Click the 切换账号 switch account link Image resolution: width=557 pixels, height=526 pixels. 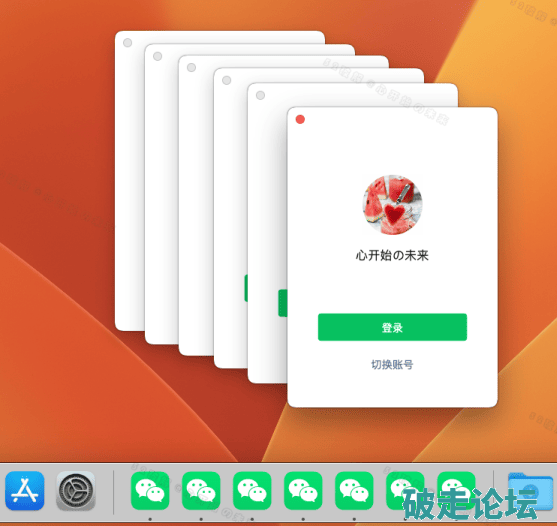coord(392,364)
